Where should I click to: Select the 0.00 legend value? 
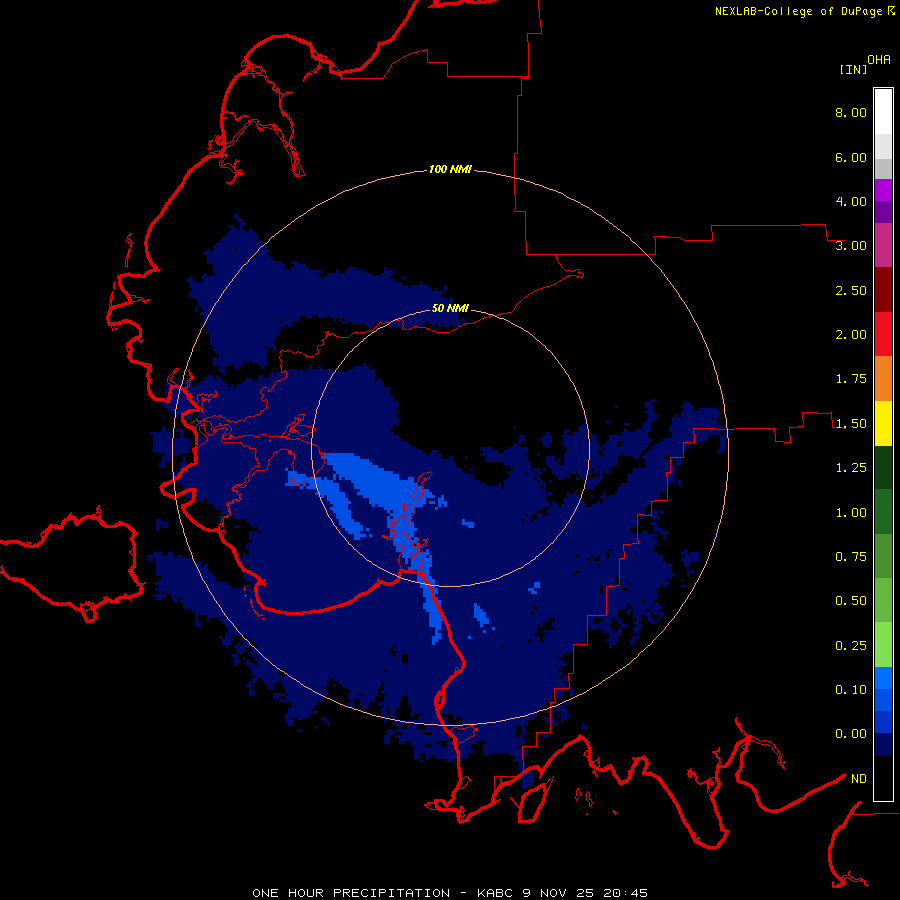pos(851,734)
